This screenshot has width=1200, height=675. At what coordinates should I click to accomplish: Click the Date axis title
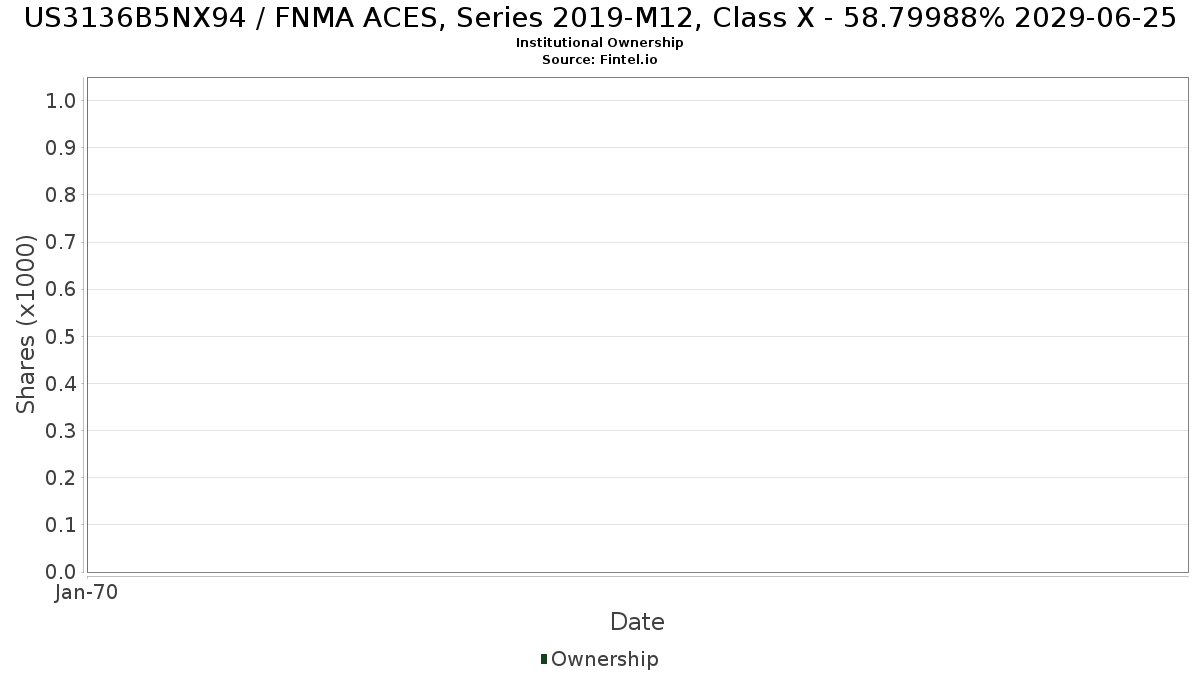[x=637, y=622]
